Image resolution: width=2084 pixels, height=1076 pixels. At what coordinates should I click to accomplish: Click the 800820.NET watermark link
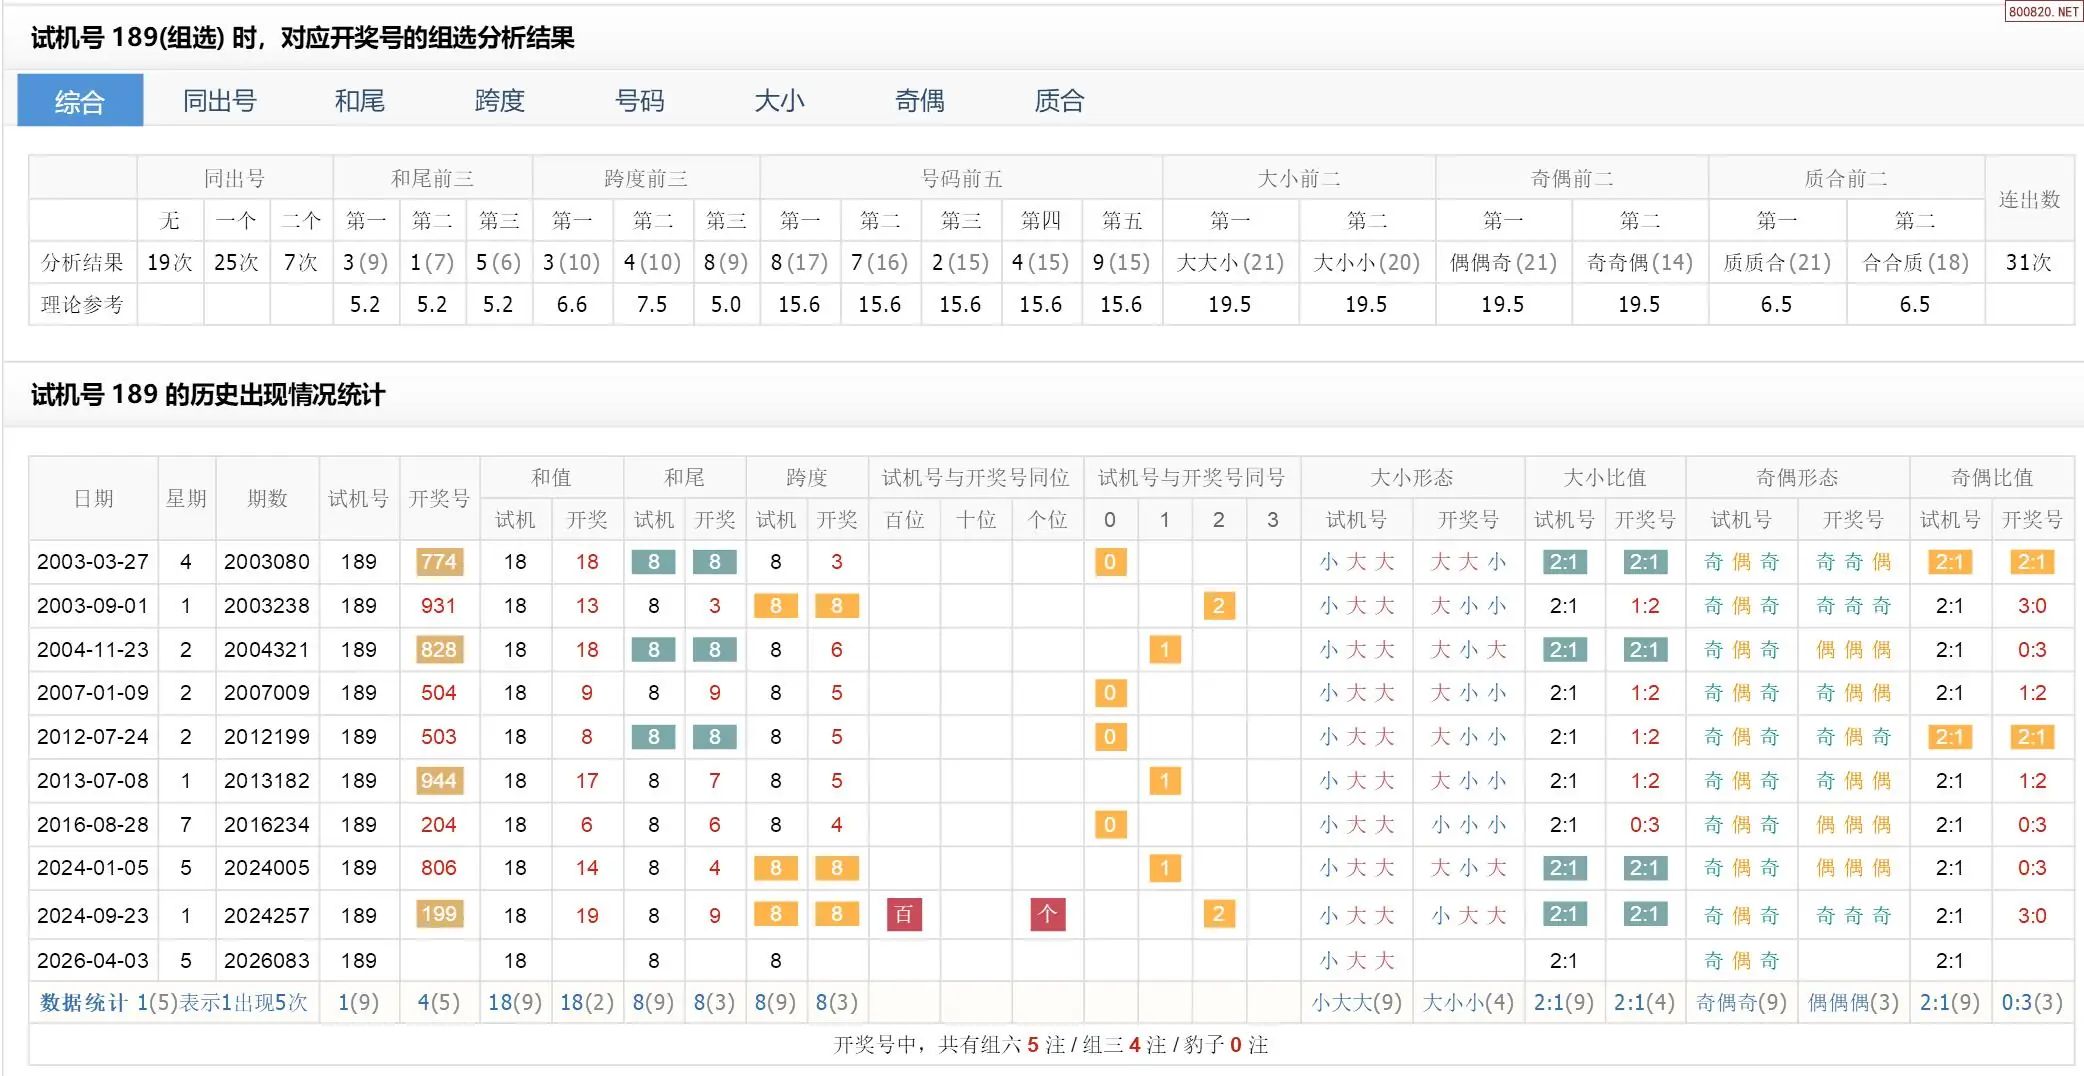pyautogui.click(x=2043, y=11)
